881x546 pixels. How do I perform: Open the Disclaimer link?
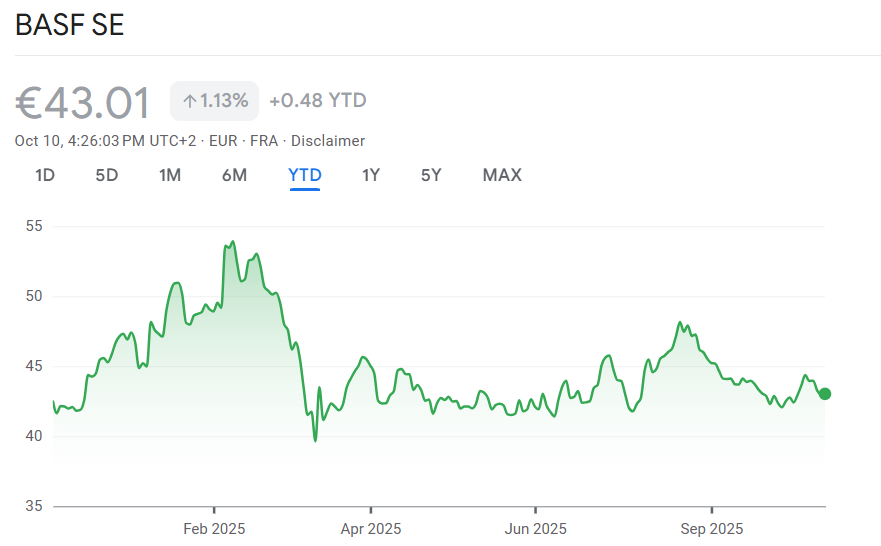point(328,141)
